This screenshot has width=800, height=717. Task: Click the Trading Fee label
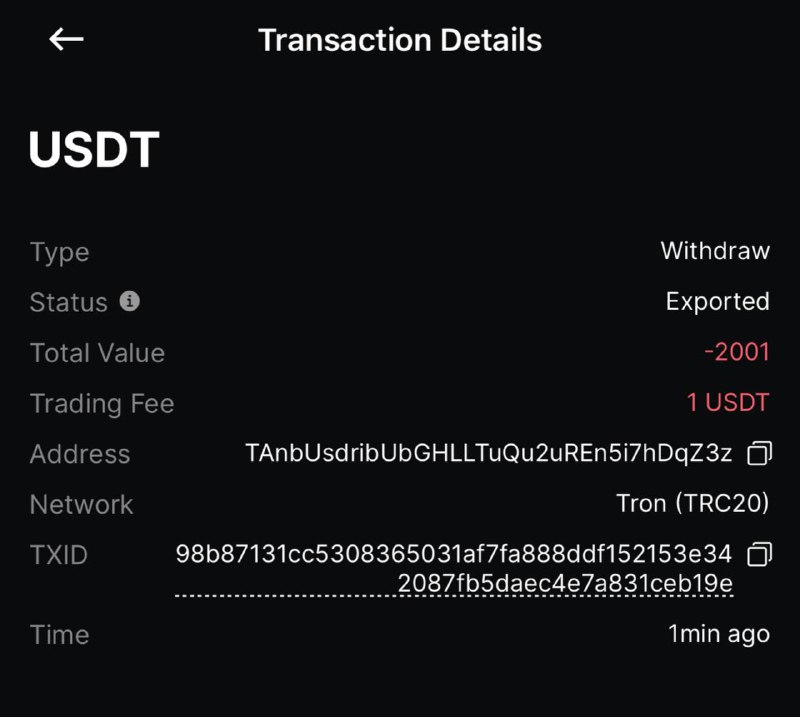point(102,404)
